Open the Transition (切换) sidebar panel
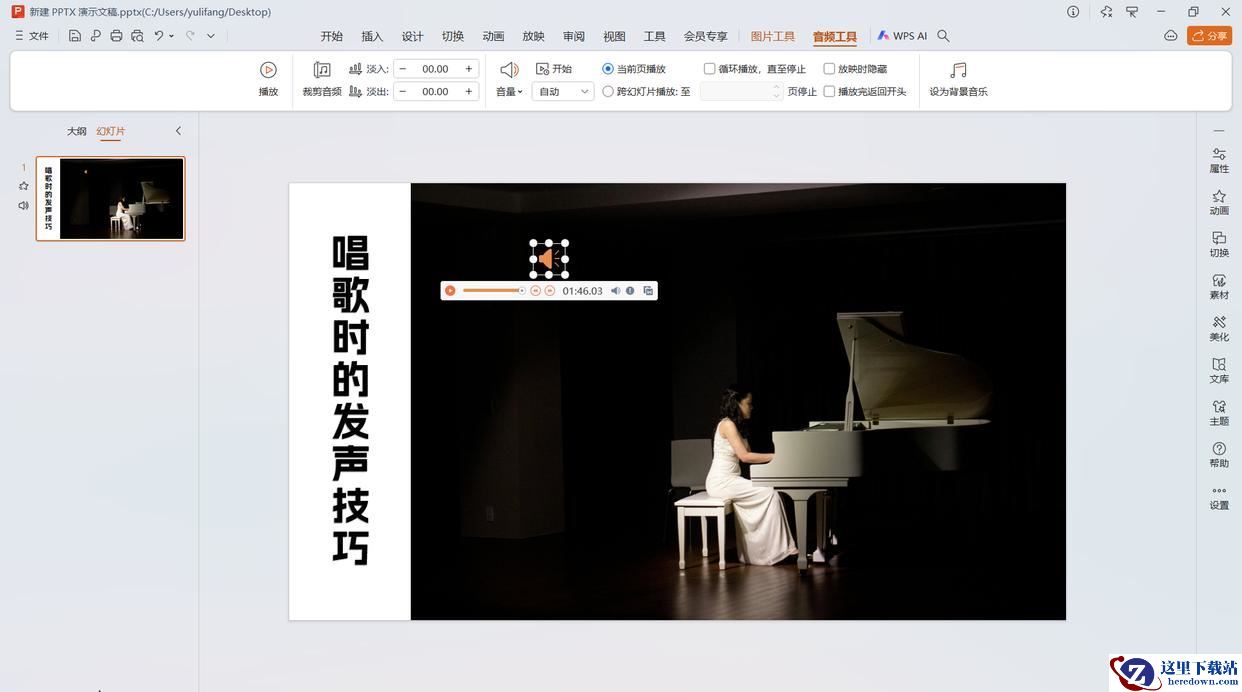The width and height of the screenshot is (1242, 692). point(1219,244)
